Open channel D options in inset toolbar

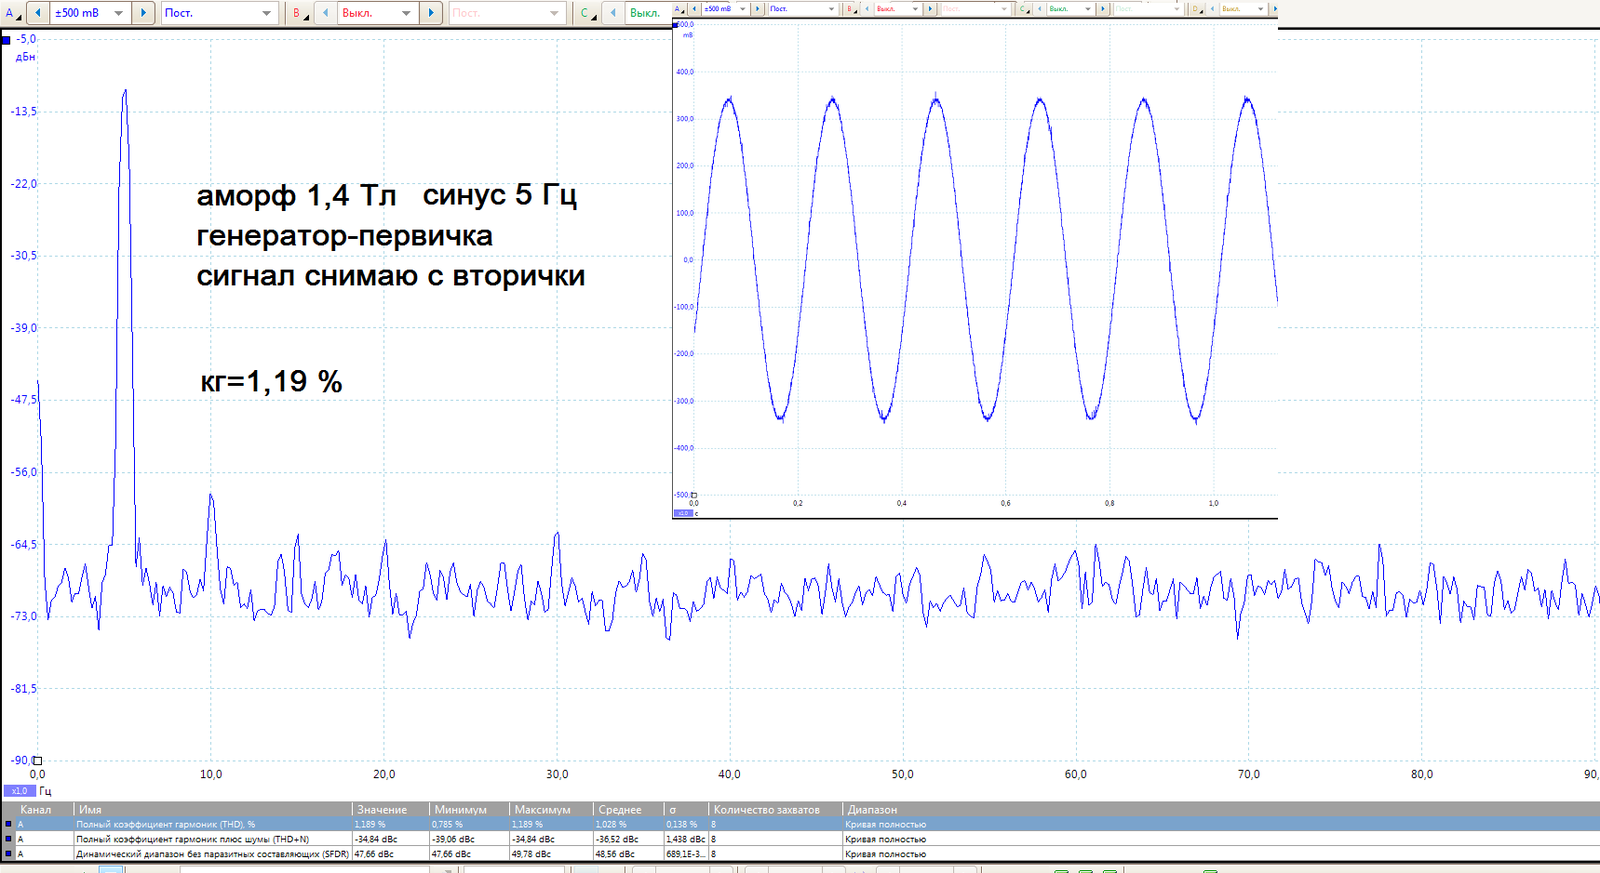click(x=1196, y=9)
